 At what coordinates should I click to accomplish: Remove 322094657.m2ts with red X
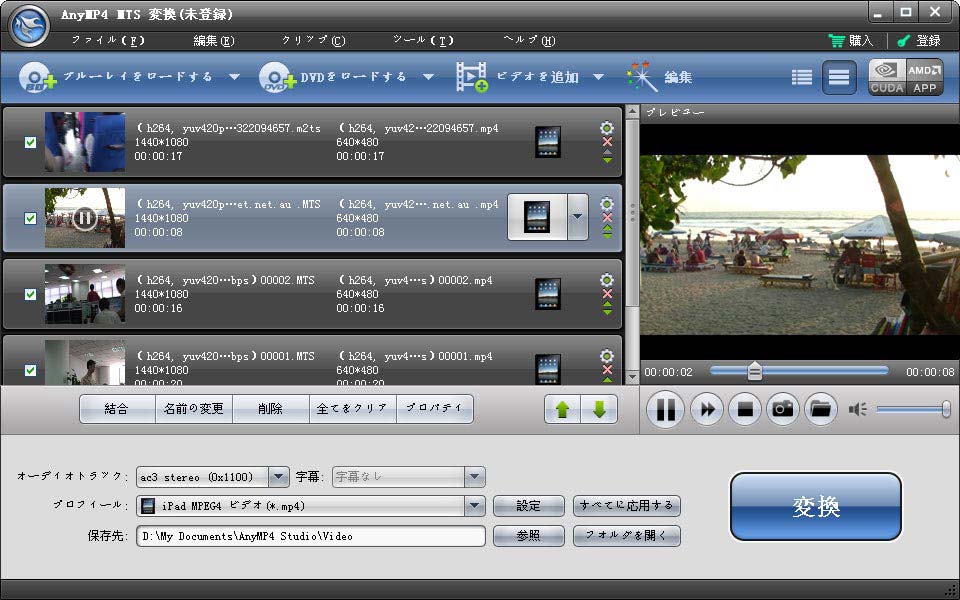click(x=607, y=142)
